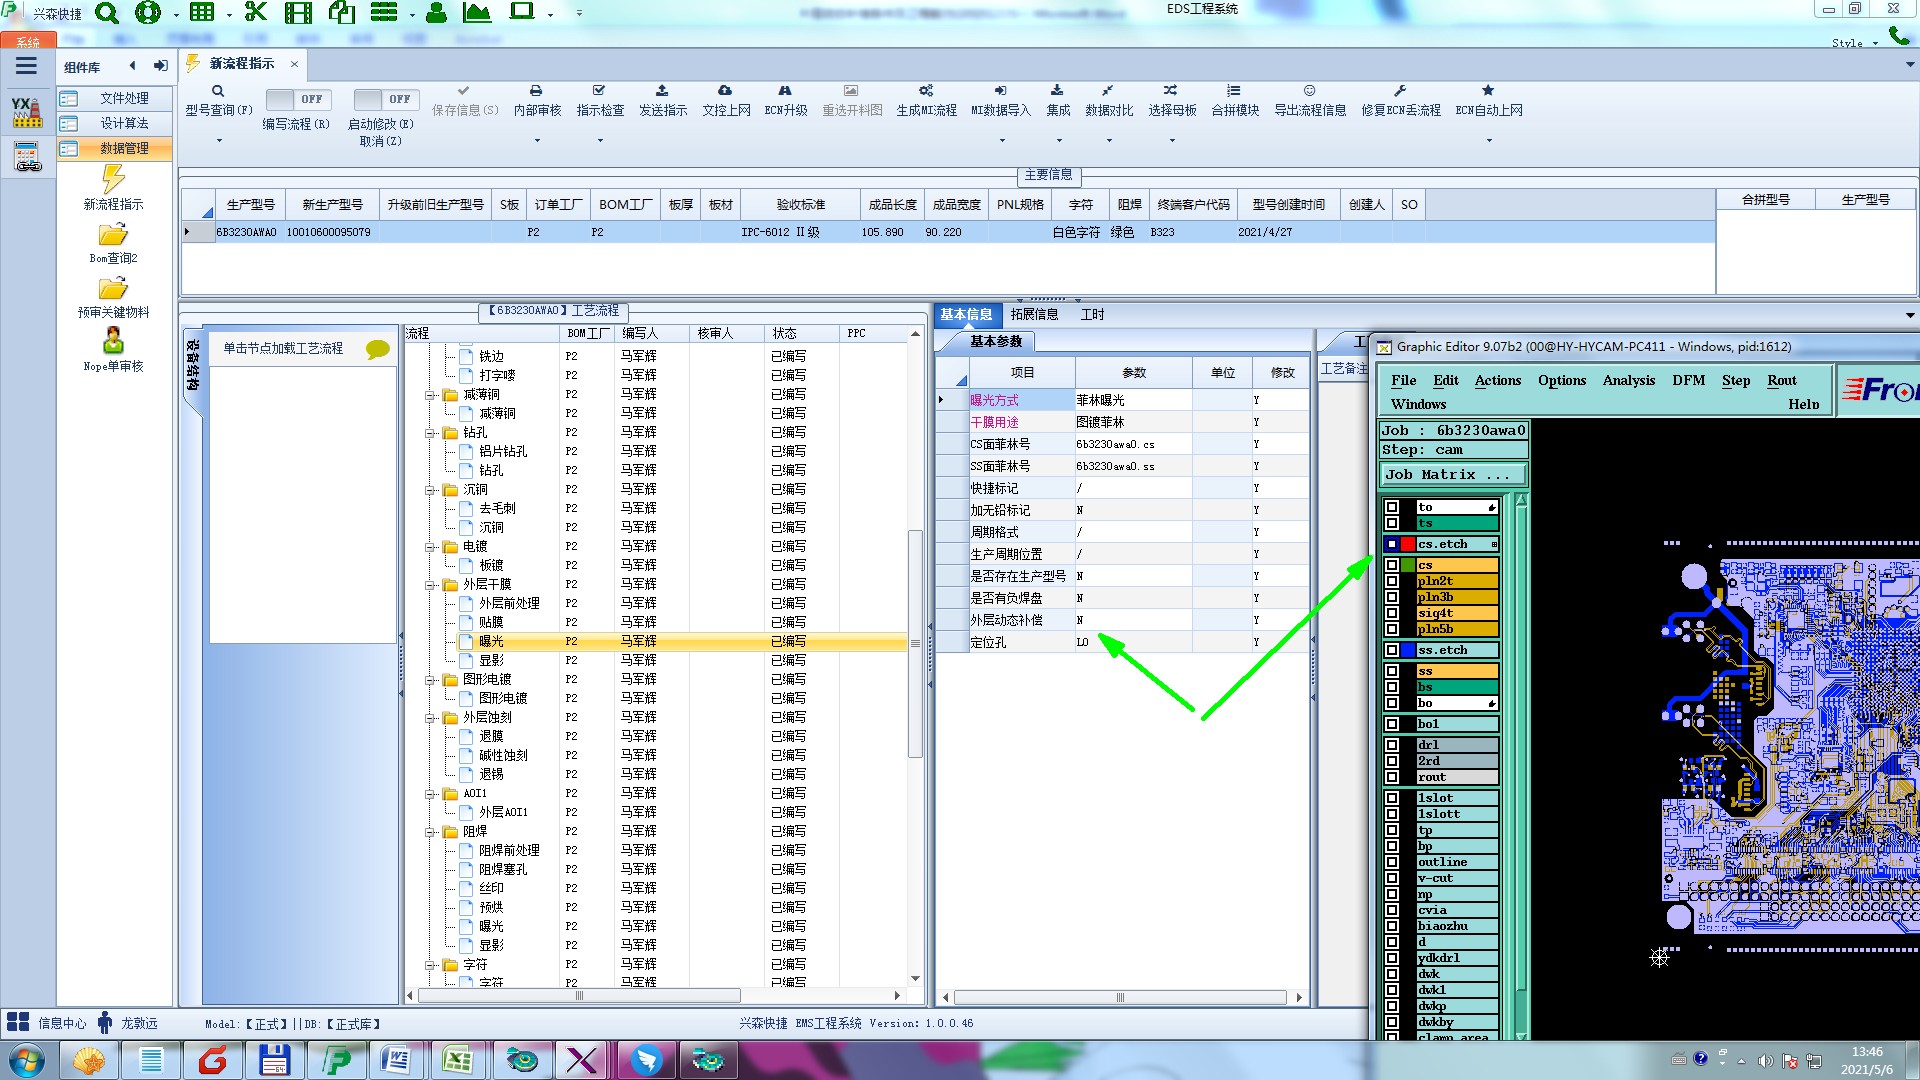The height and width of the screenshot is (1080, 1920).
Task: Open the Nope单审核 user icon
Action: 113,342
